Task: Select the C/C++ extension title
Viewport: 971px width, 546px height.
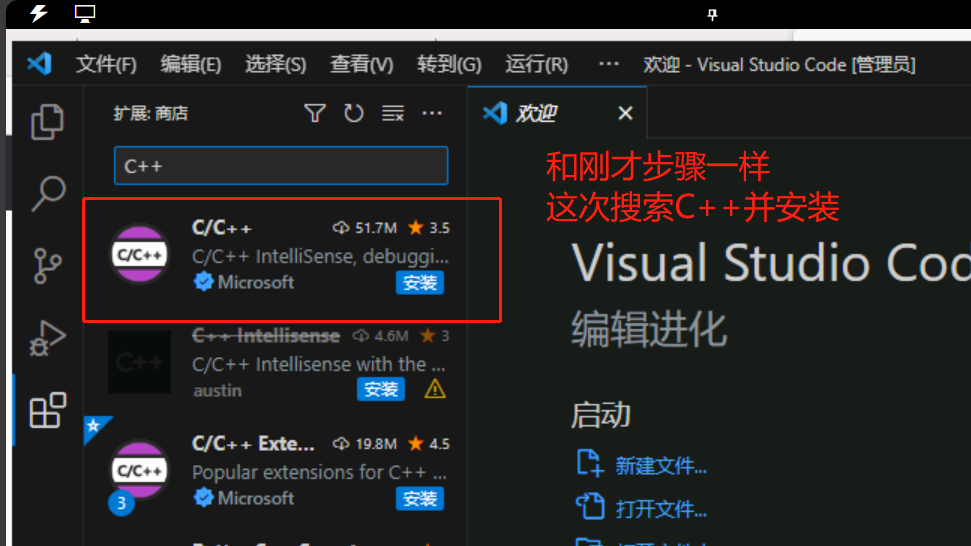Action: pos(222,228)
